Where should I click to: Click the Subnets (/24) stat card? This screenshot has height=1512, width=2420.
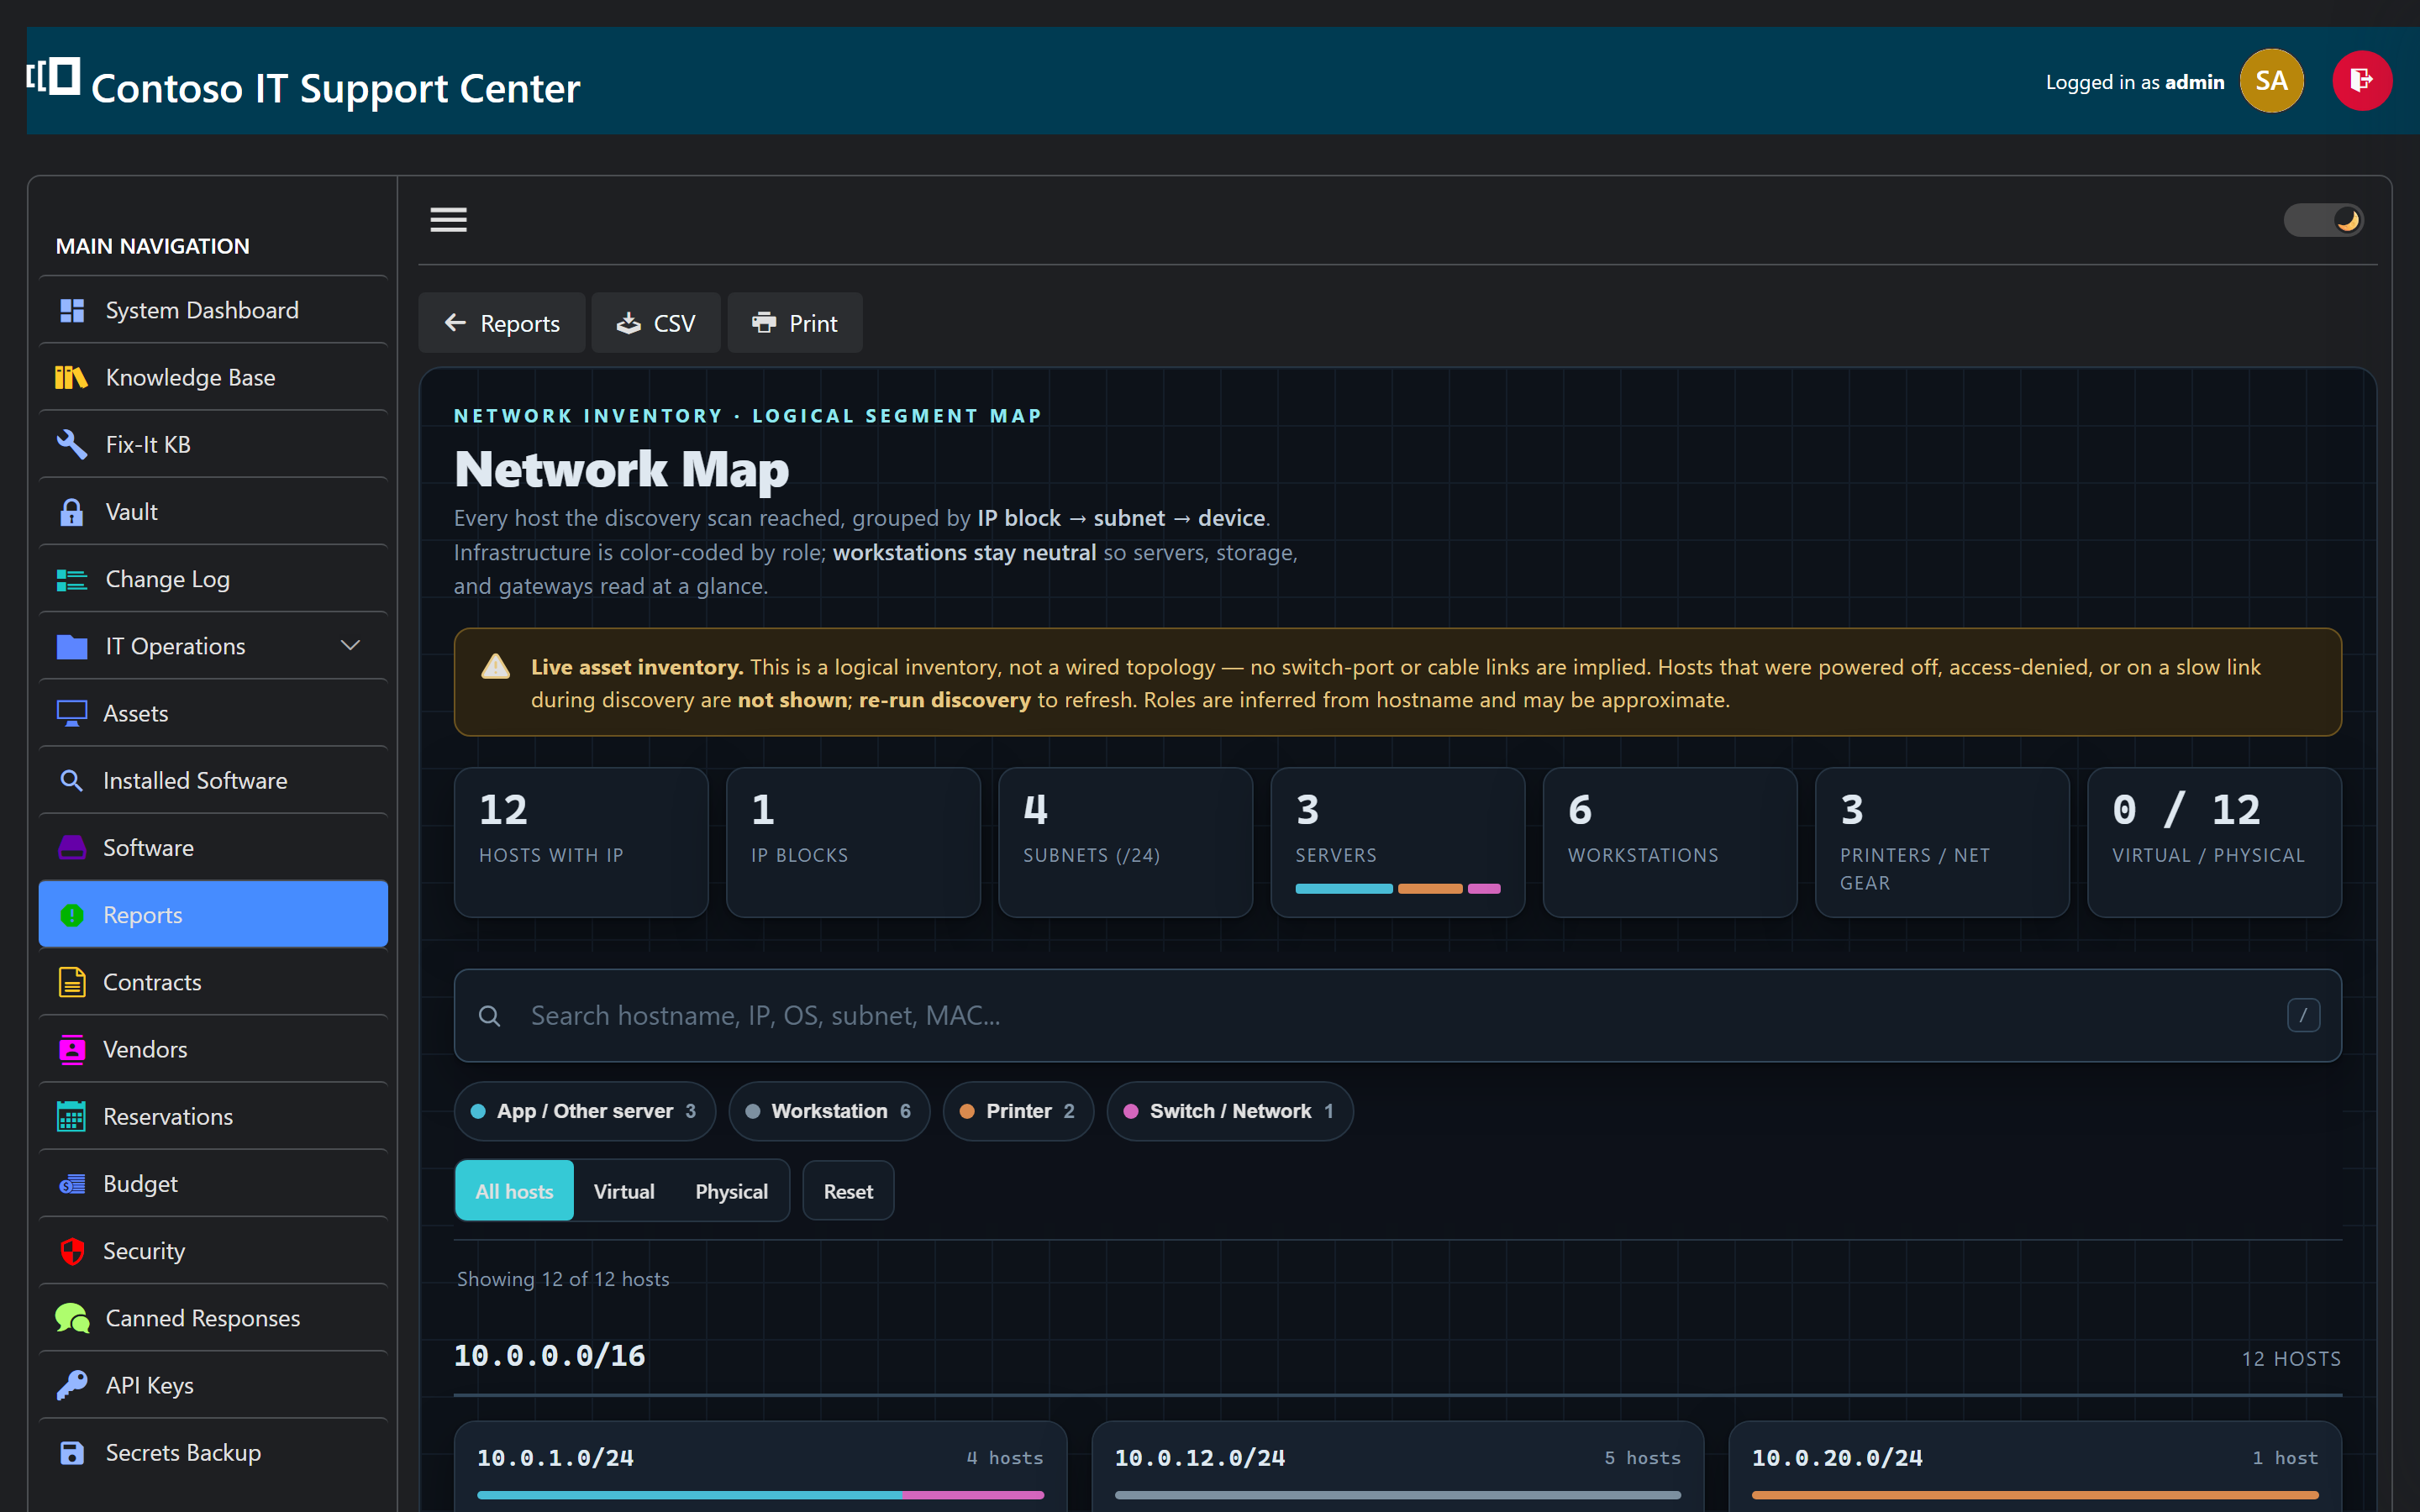(x=1125, y=842)
